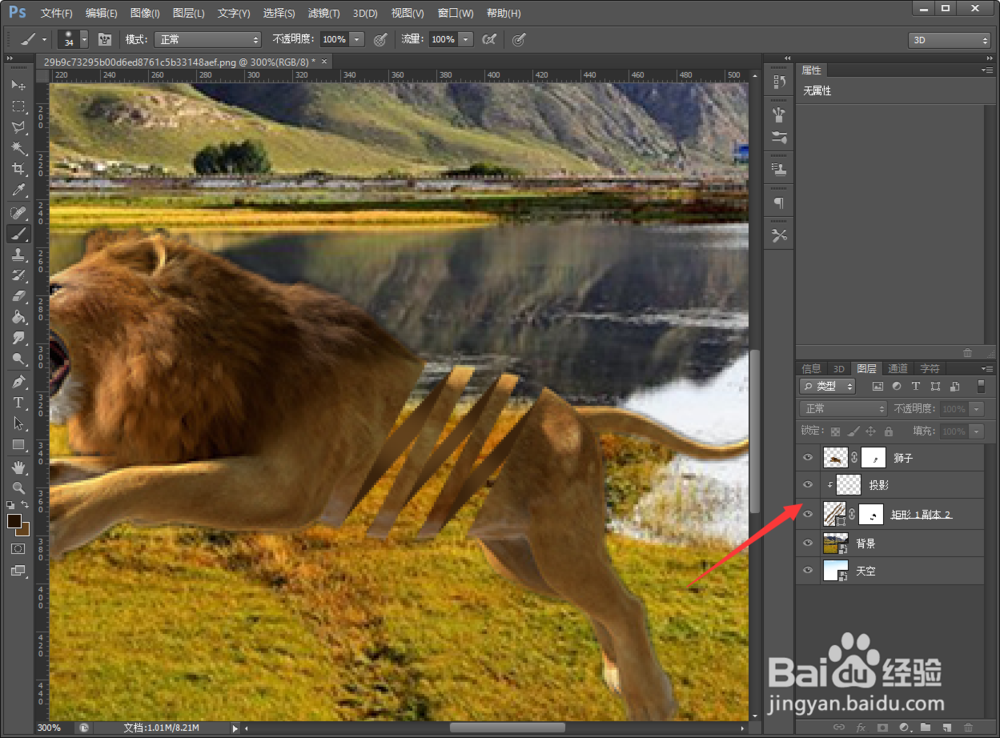The height and width of the screenshot is (738, 1000).
Task: Switch to the 通道 tab
Action: click(897, 369)
